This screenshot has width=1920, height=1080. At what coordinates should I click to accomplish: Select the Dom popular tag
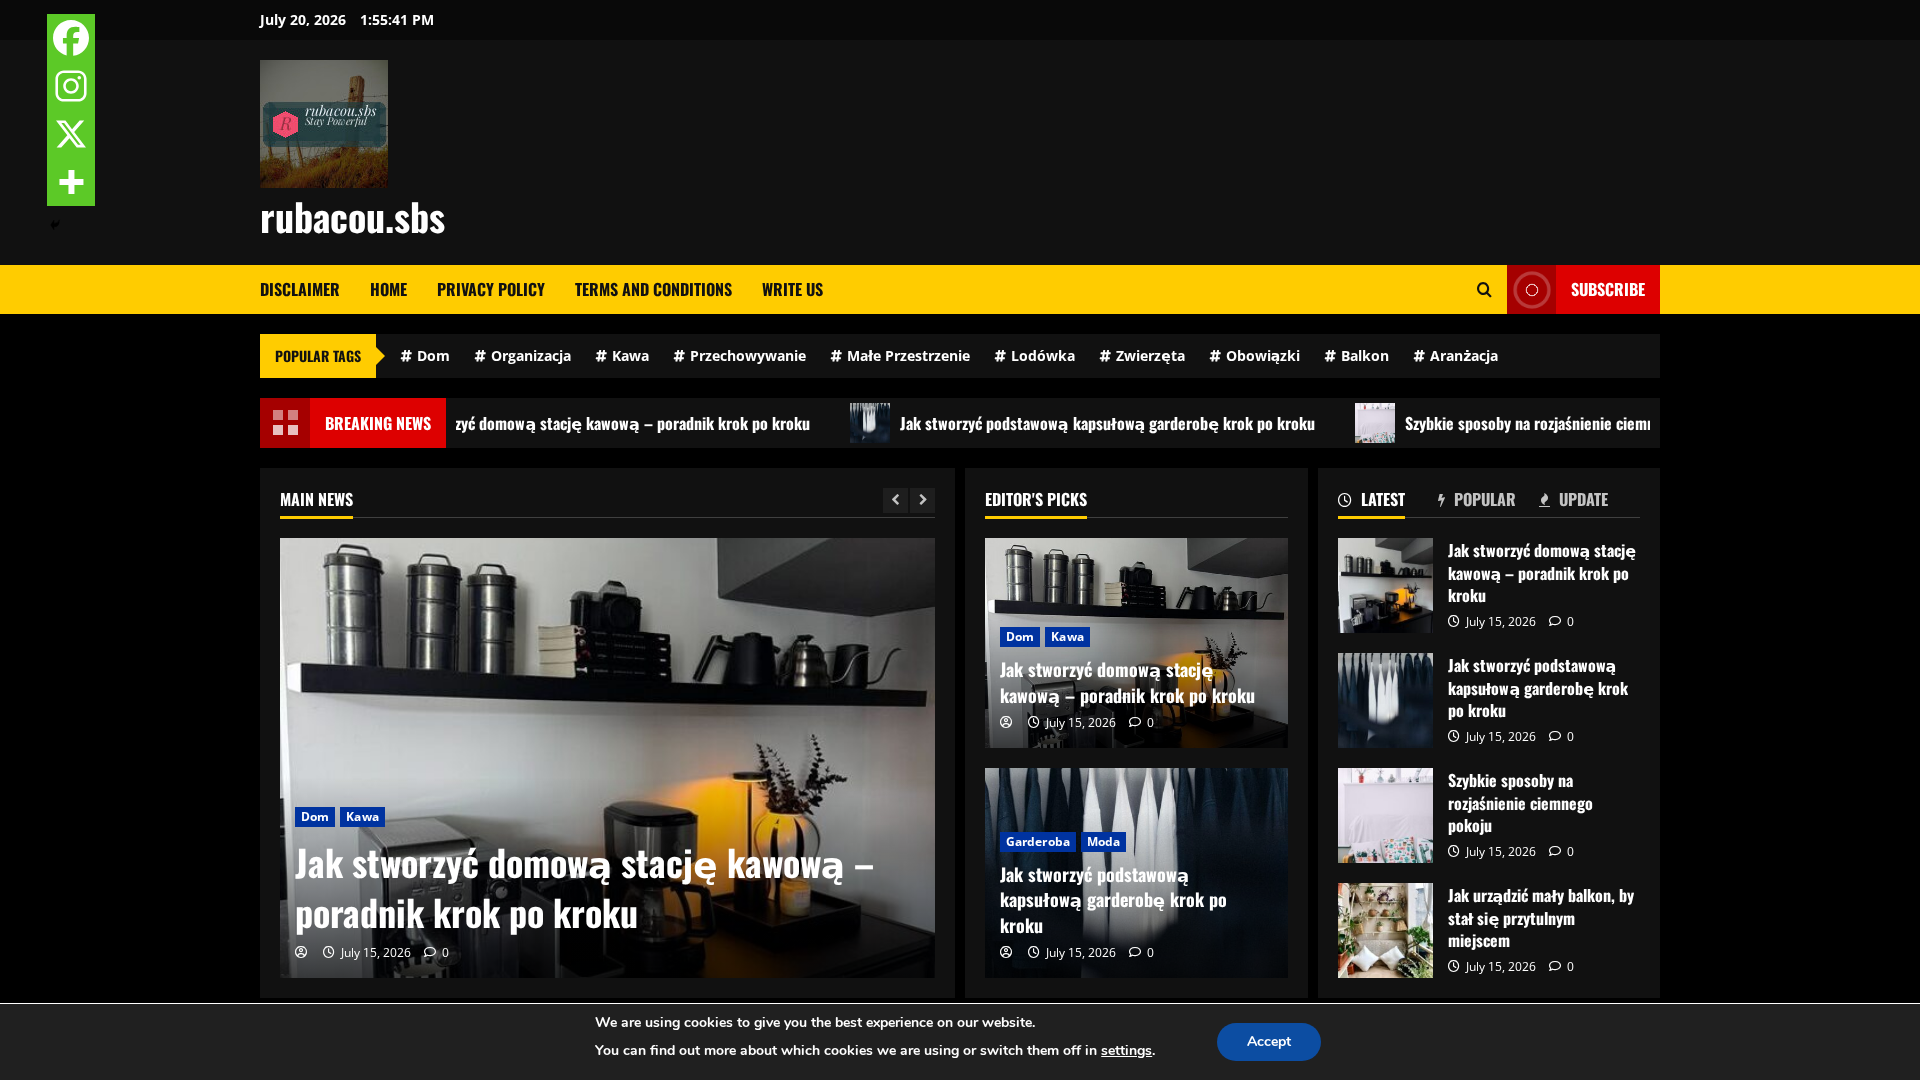[x=425, y=356]
